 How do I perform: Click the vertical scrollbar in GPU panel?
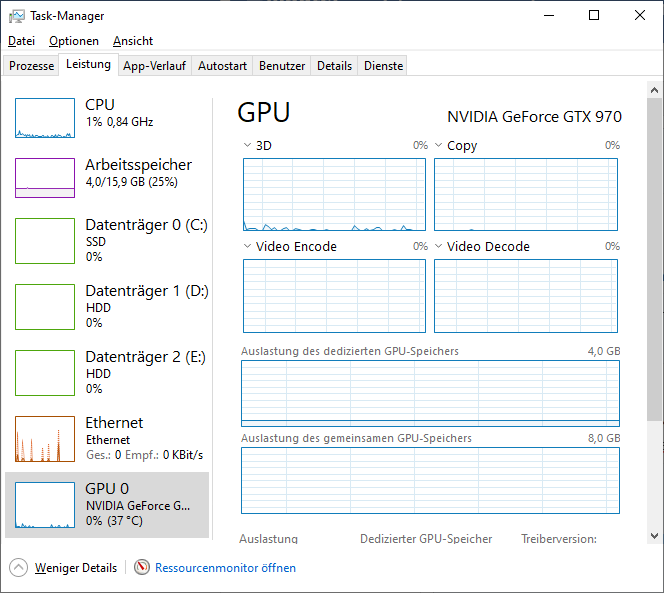(x=654, y=300)
